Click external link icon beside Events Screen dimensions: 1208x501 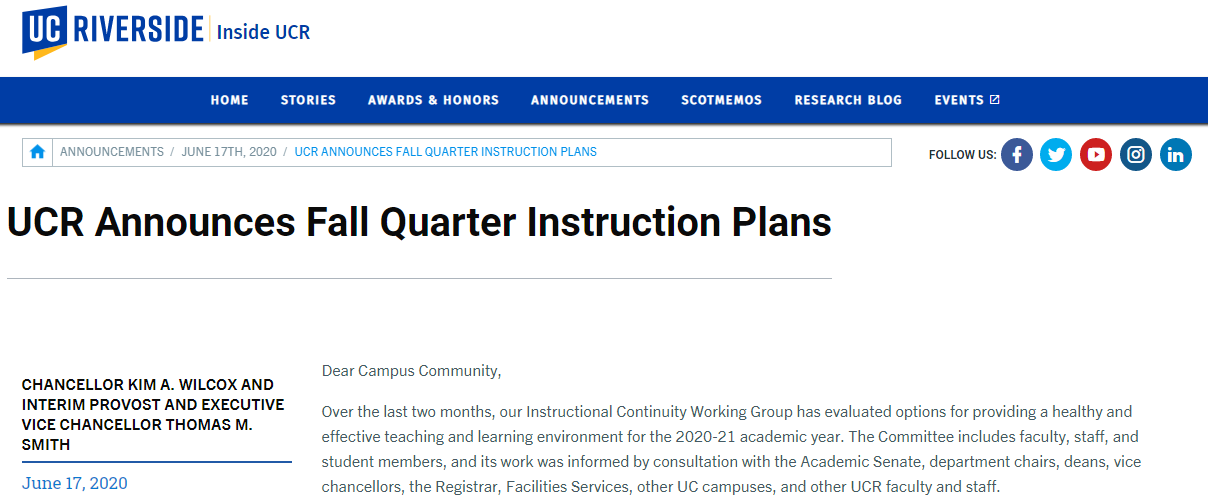tap(995, 99)
